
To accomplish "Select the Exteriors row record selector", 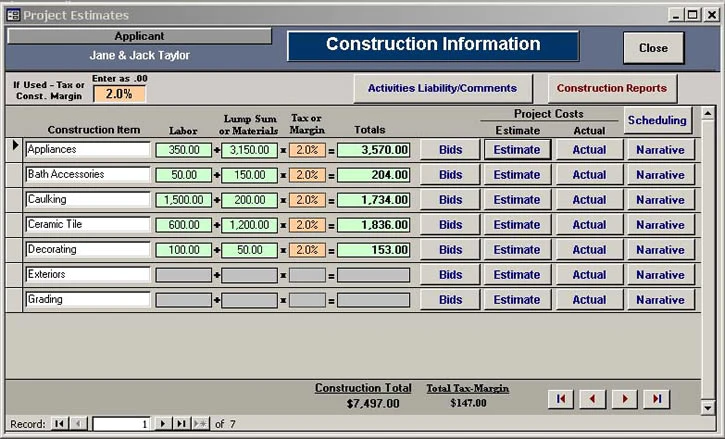I will point(14,274).
